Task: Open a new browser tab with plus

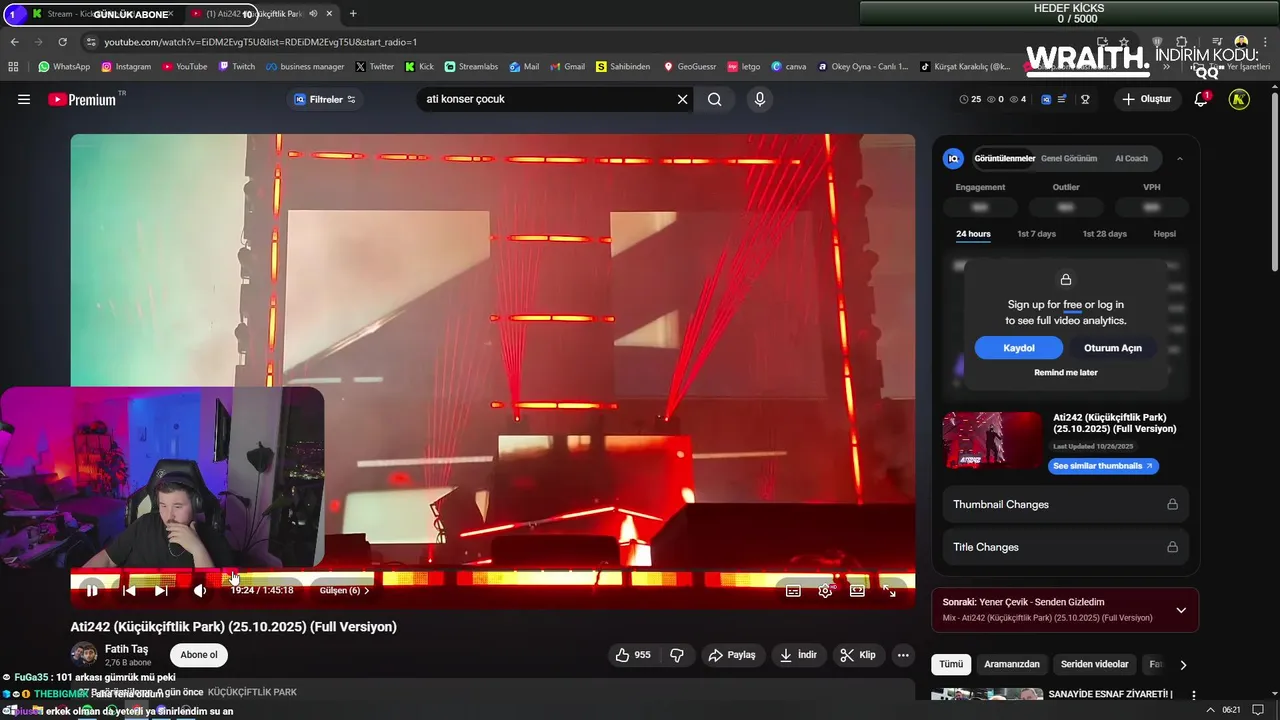Action: point(353,14)
